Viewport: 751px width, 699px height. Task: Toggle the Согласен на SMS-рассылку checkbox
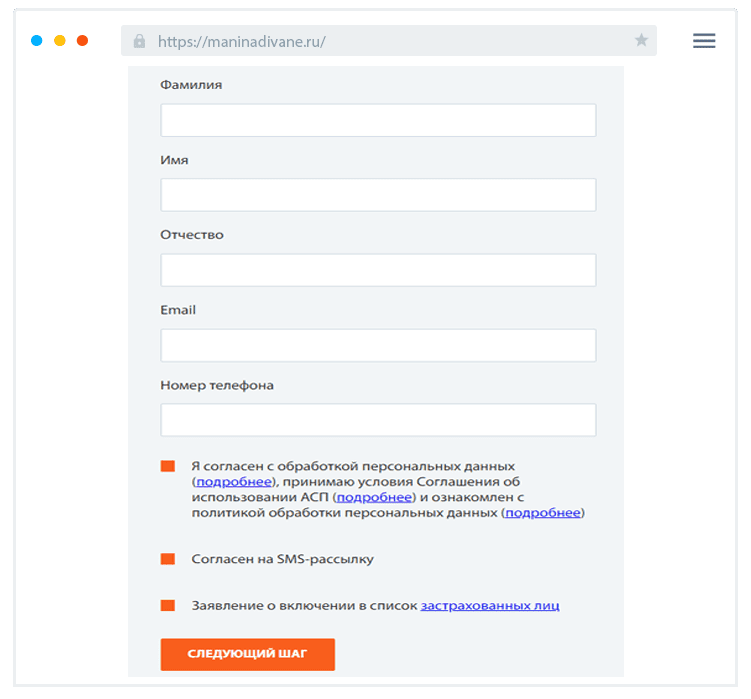168,559
